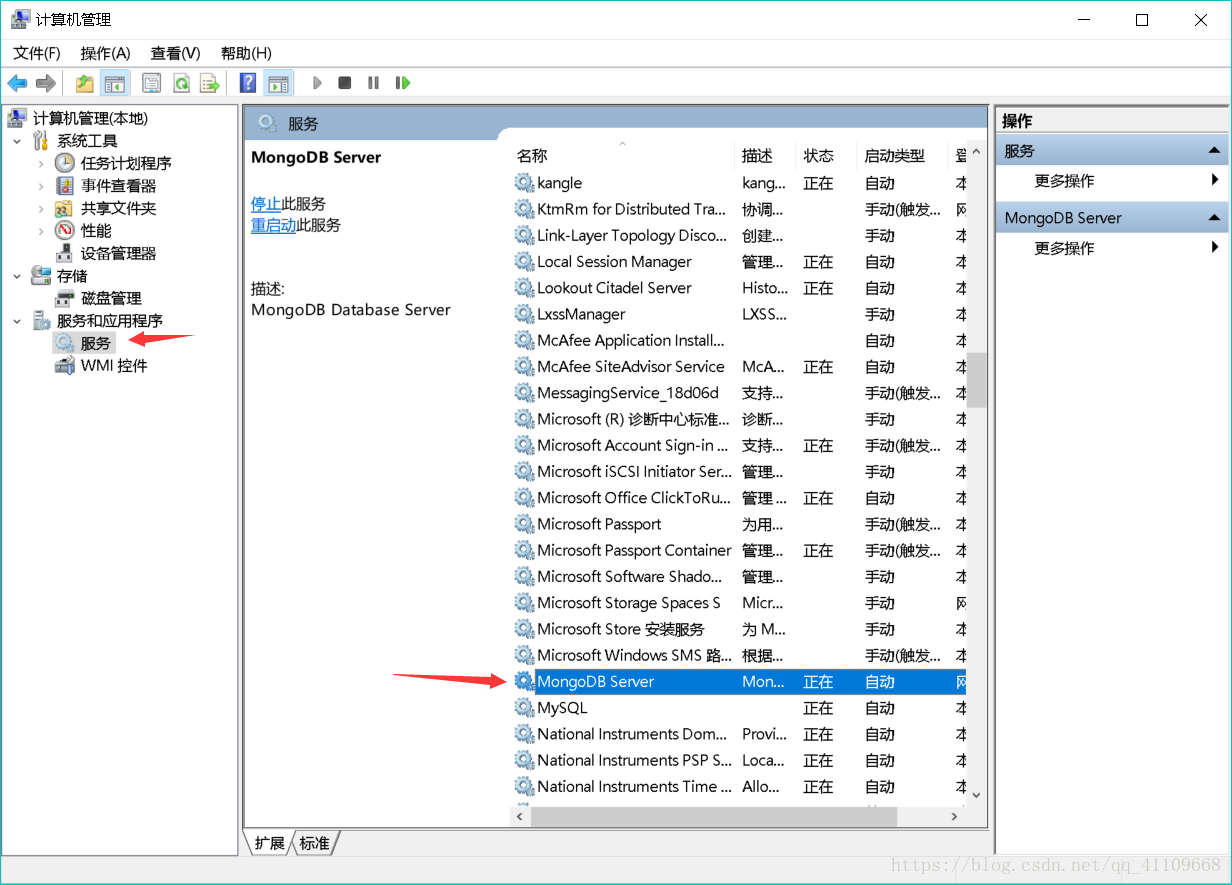Collapse the 服务和应用程序 tree node
The image size is (1232, 885).
[17, 321]
